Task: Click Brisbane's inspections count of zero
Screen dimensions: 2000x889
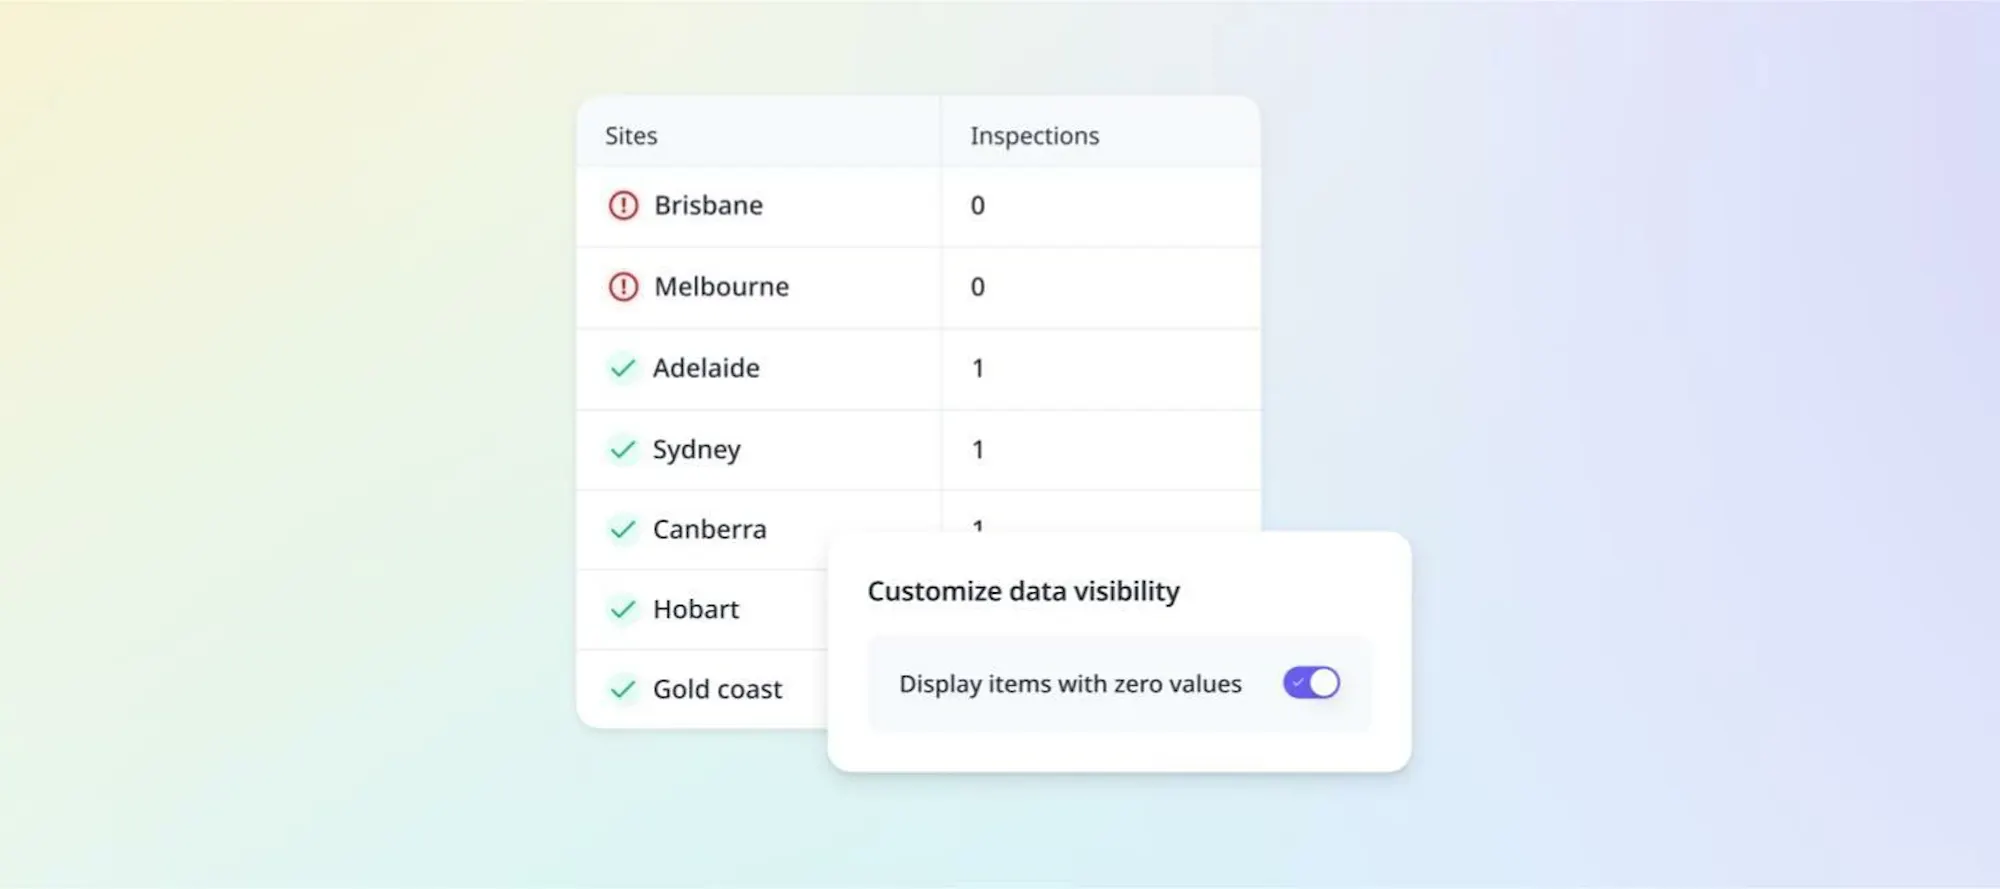Action: coord(977,206)
